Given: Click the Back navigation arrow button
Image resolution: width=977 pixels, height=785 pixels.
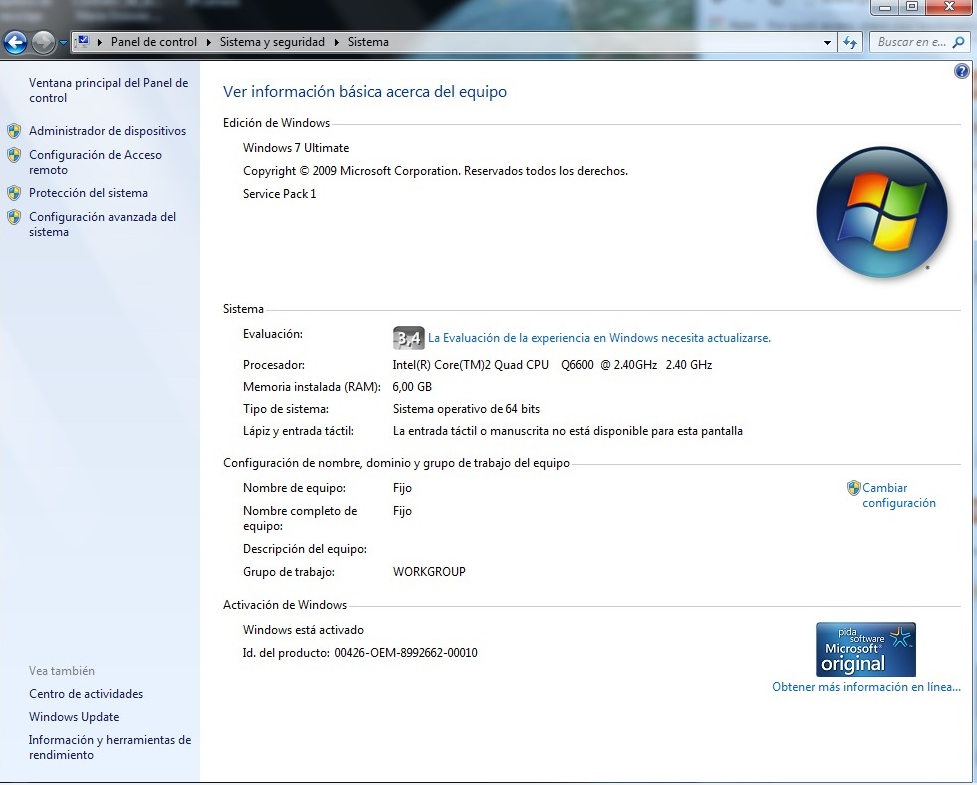Looking at the screenshot, I should (x=16, y=42).
